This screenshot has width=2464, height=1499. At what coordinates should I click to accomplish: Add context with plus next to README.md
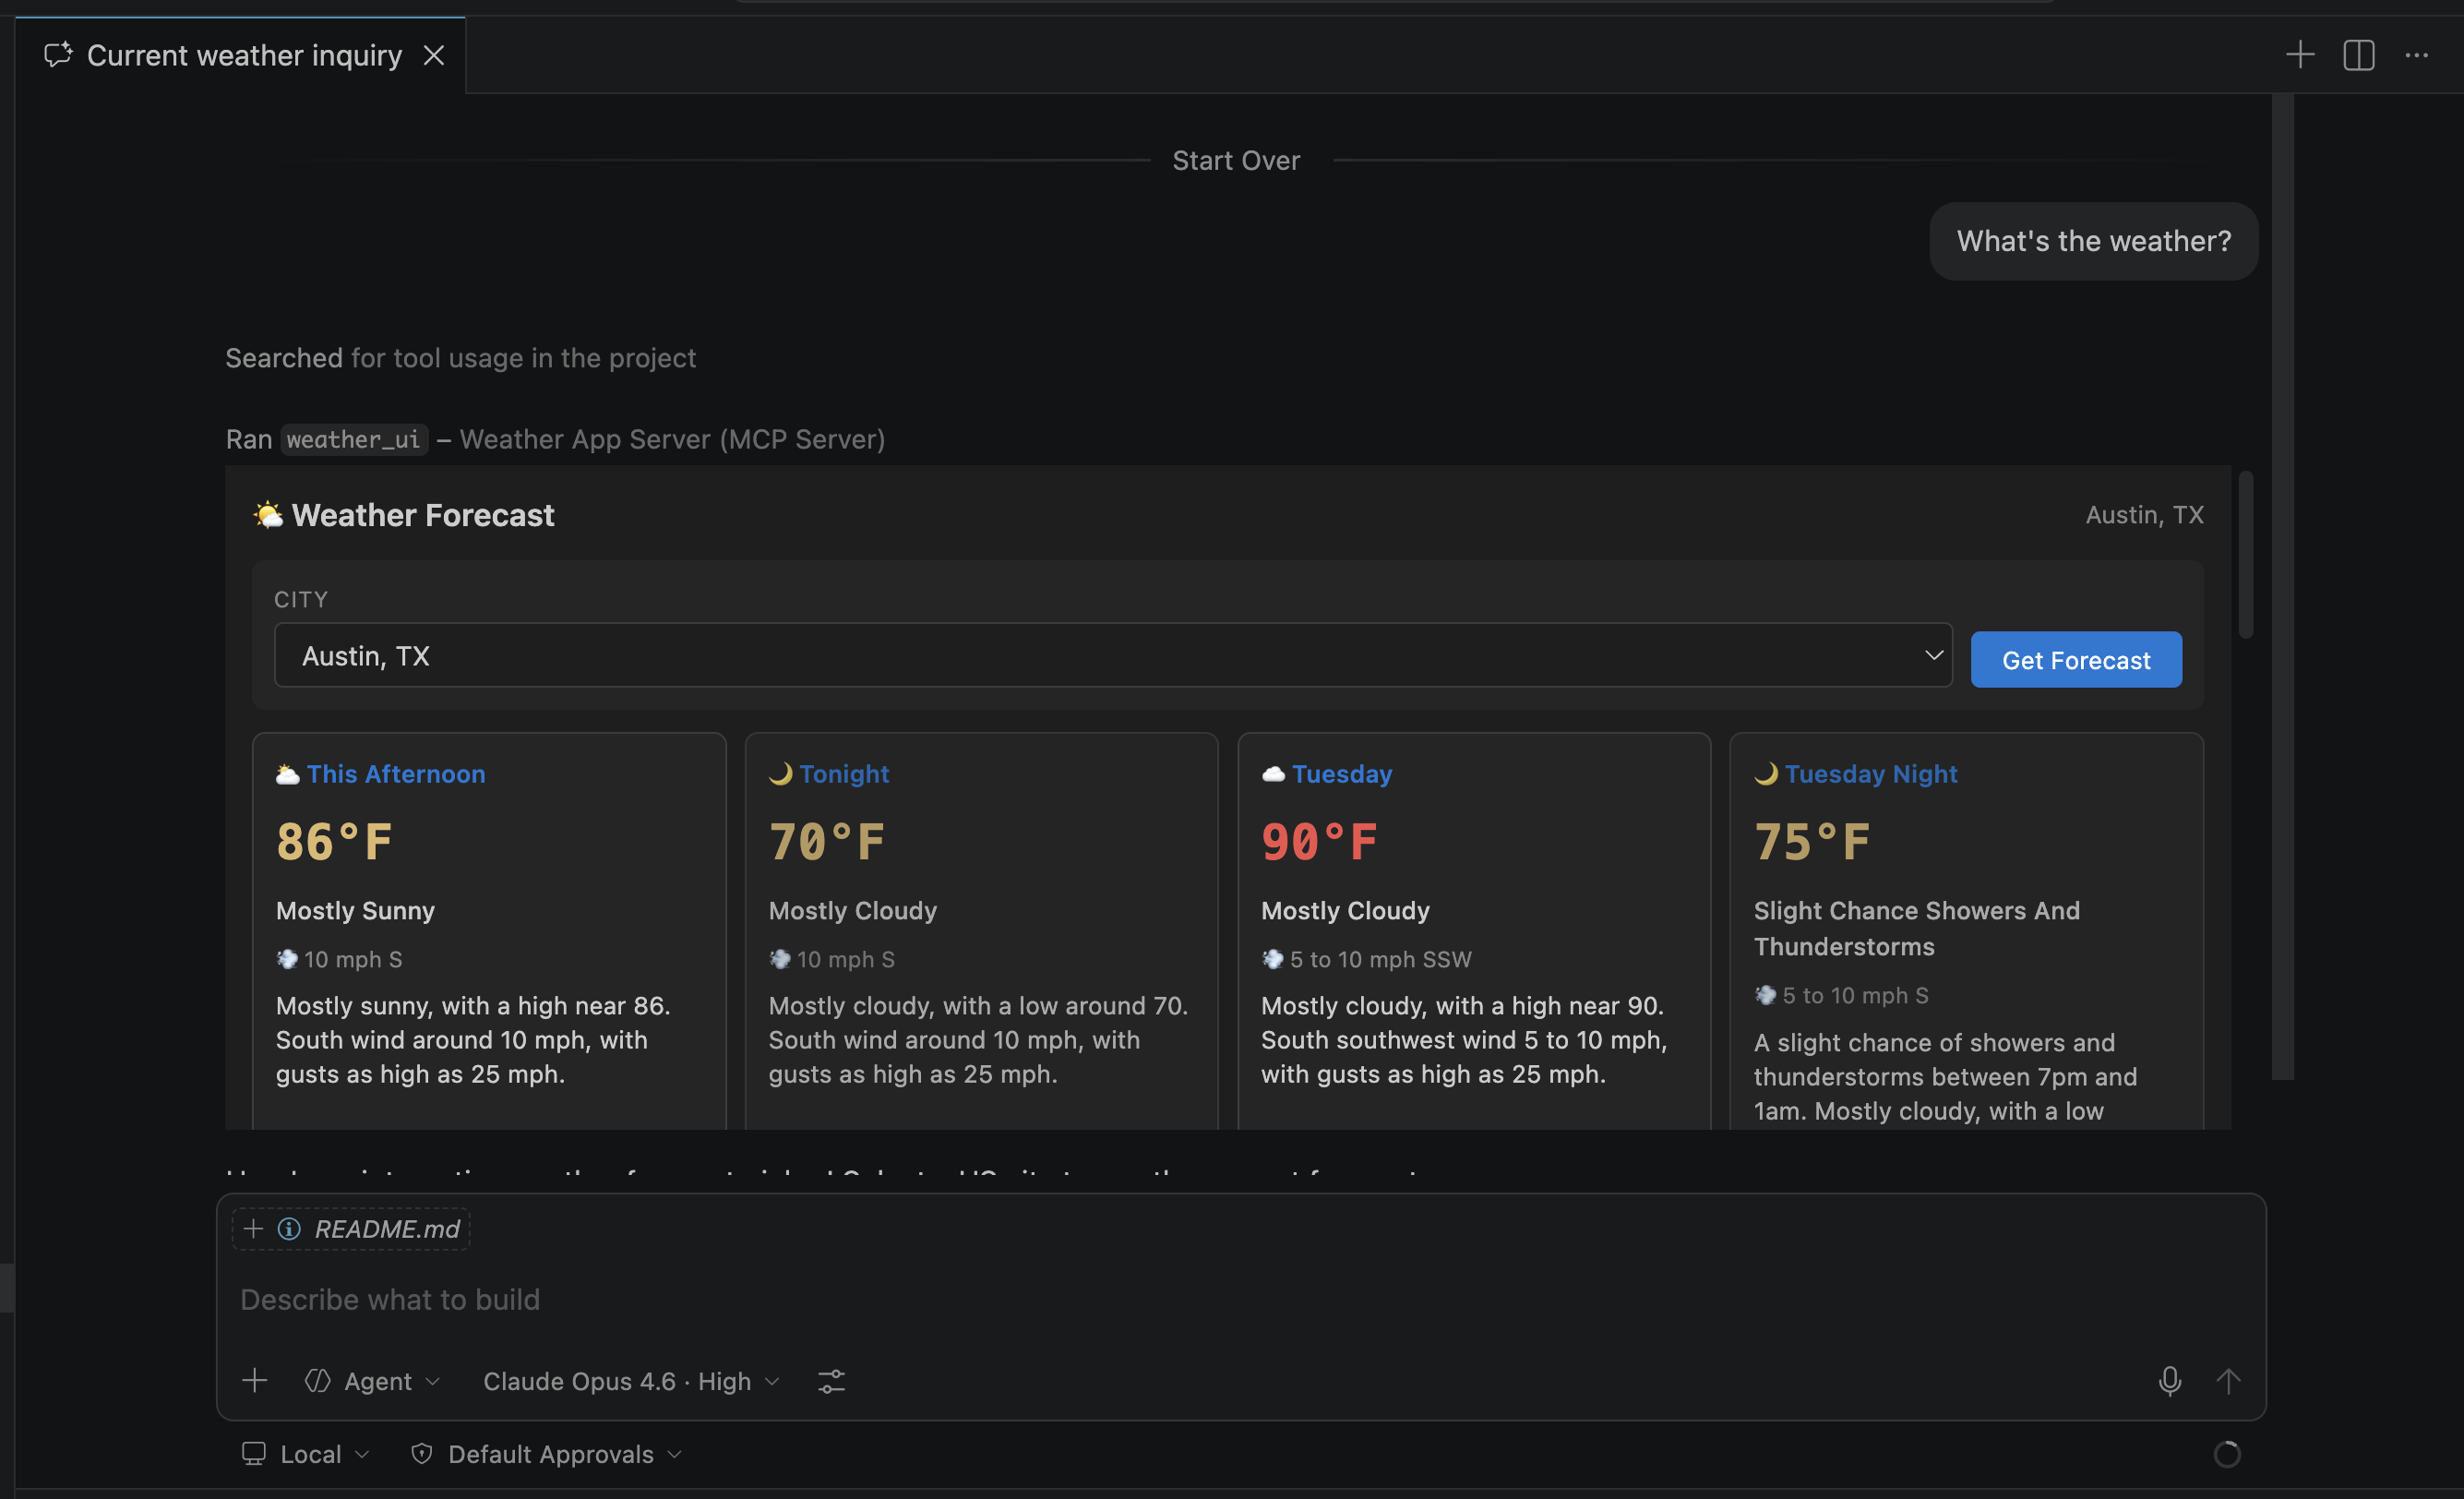pyautogui.click(x=253, y=1229)
